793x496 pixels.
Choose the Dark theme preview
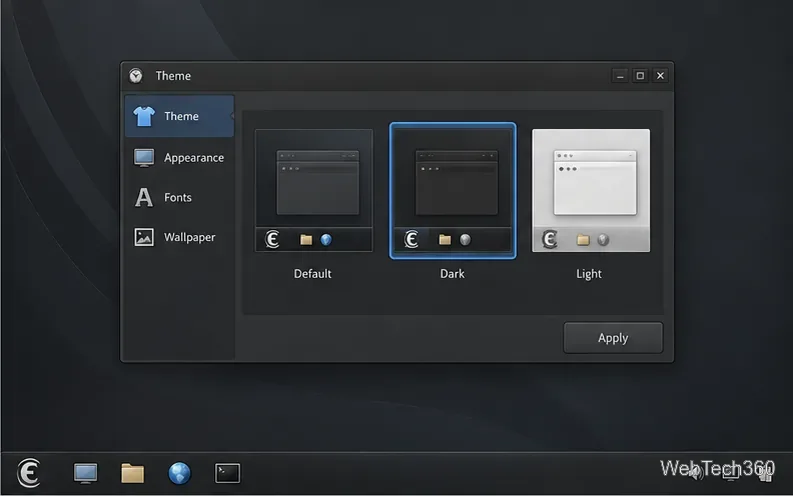point(453,191)
